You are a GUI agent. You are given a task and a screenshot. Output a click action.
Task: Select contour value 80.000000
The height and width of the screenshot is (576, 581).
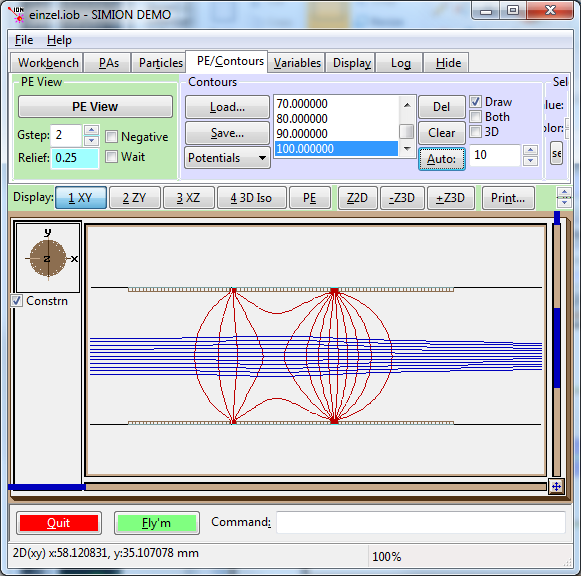click(336, 119)
